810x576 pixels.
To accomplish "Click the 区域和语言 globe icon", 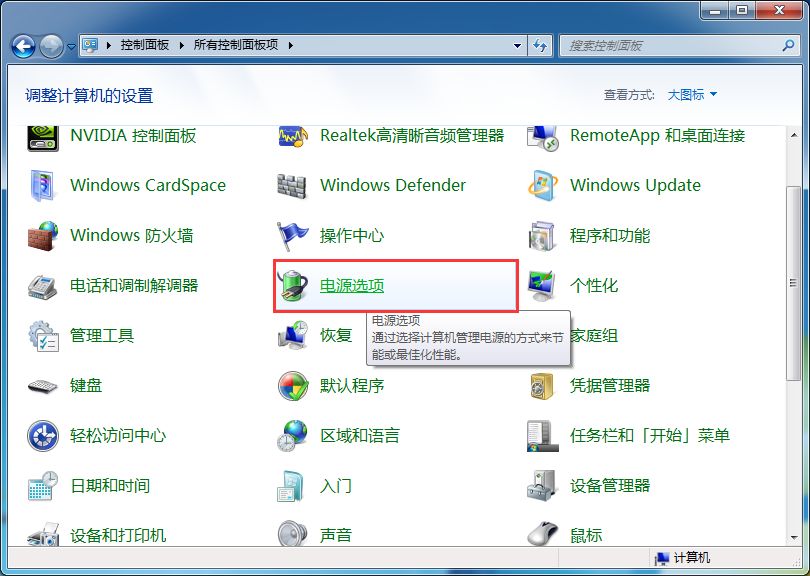I will [x=292, y=436].
